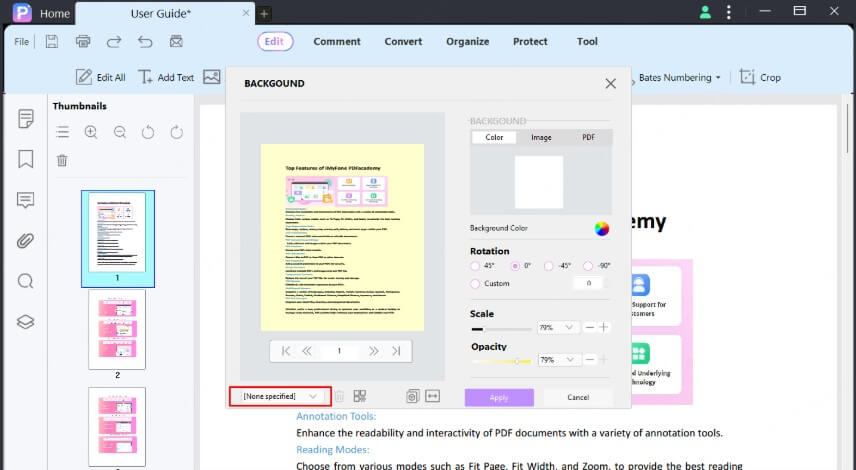
Task: Close the Background dialog
Action: 610,84
